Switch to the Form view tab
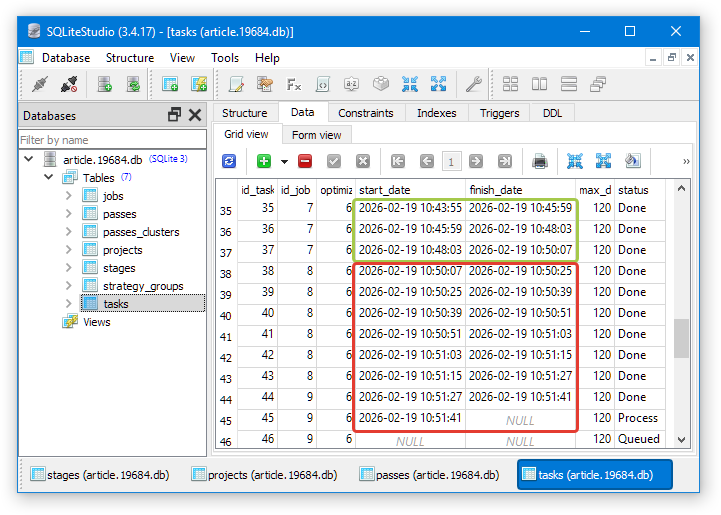The image size is (721, 515). (x=316, y=135)
